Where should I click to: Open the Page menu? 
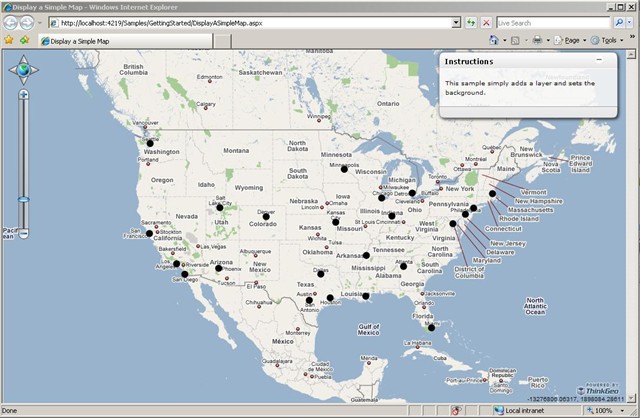click(x=571, y=40)
